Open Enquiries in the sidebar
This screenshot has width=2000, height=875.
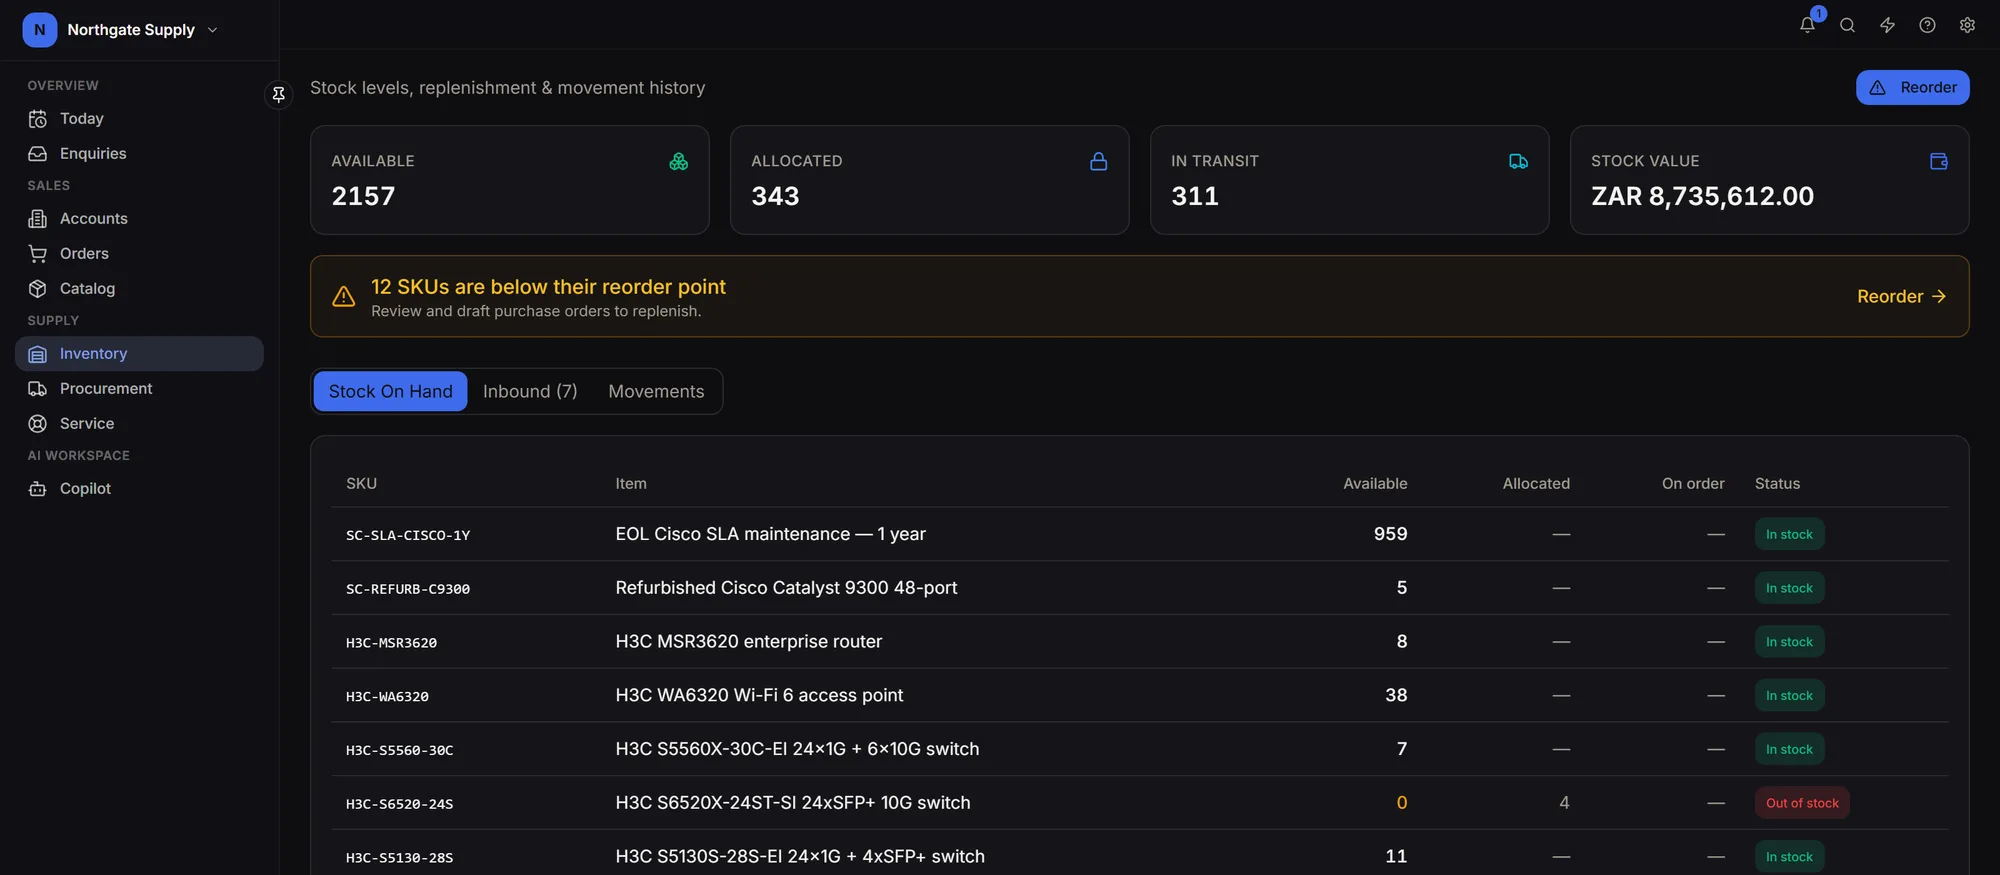click(139, 154)
